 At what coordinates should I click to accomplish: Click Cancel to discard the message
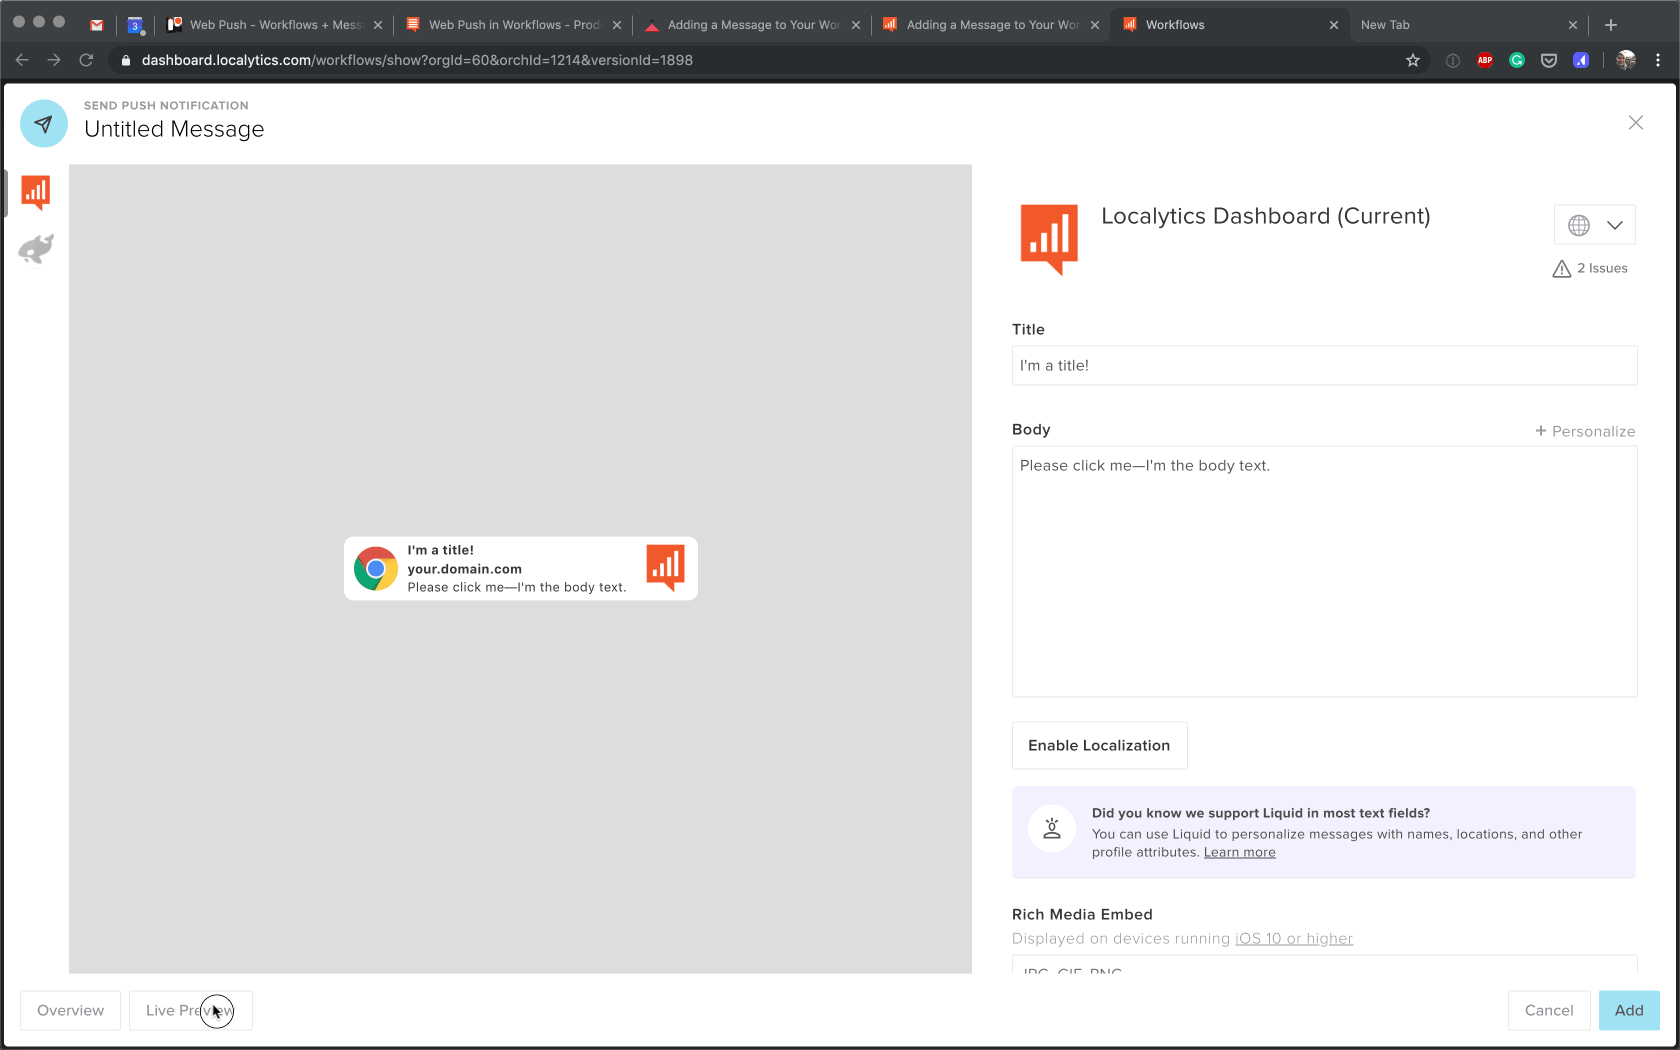click(x=1548, y=1010)
